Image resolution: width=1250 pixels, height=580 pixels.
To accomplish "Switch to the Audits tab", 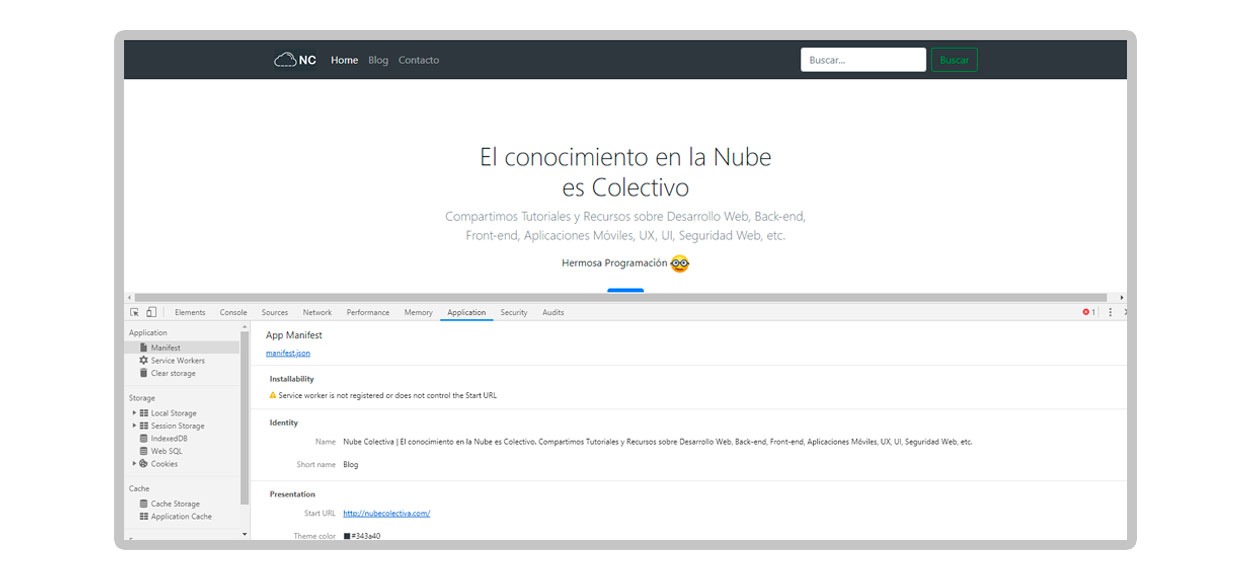I will [553, 312].
